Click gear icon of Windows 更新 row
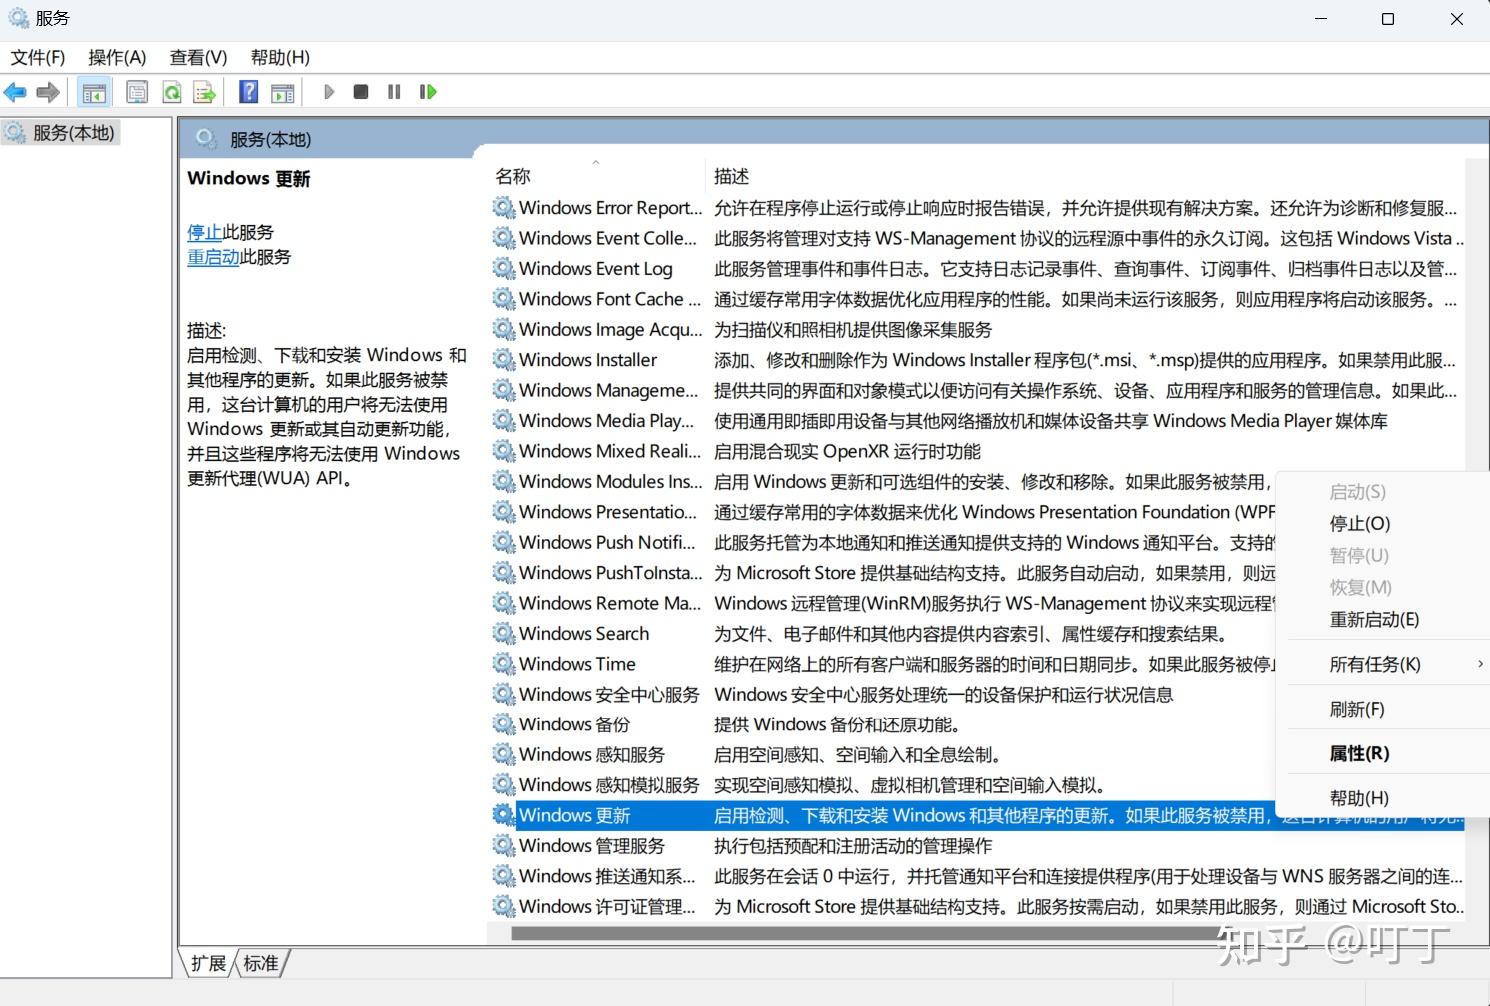Screen dimensions: 1490x1006 [504, 816]
